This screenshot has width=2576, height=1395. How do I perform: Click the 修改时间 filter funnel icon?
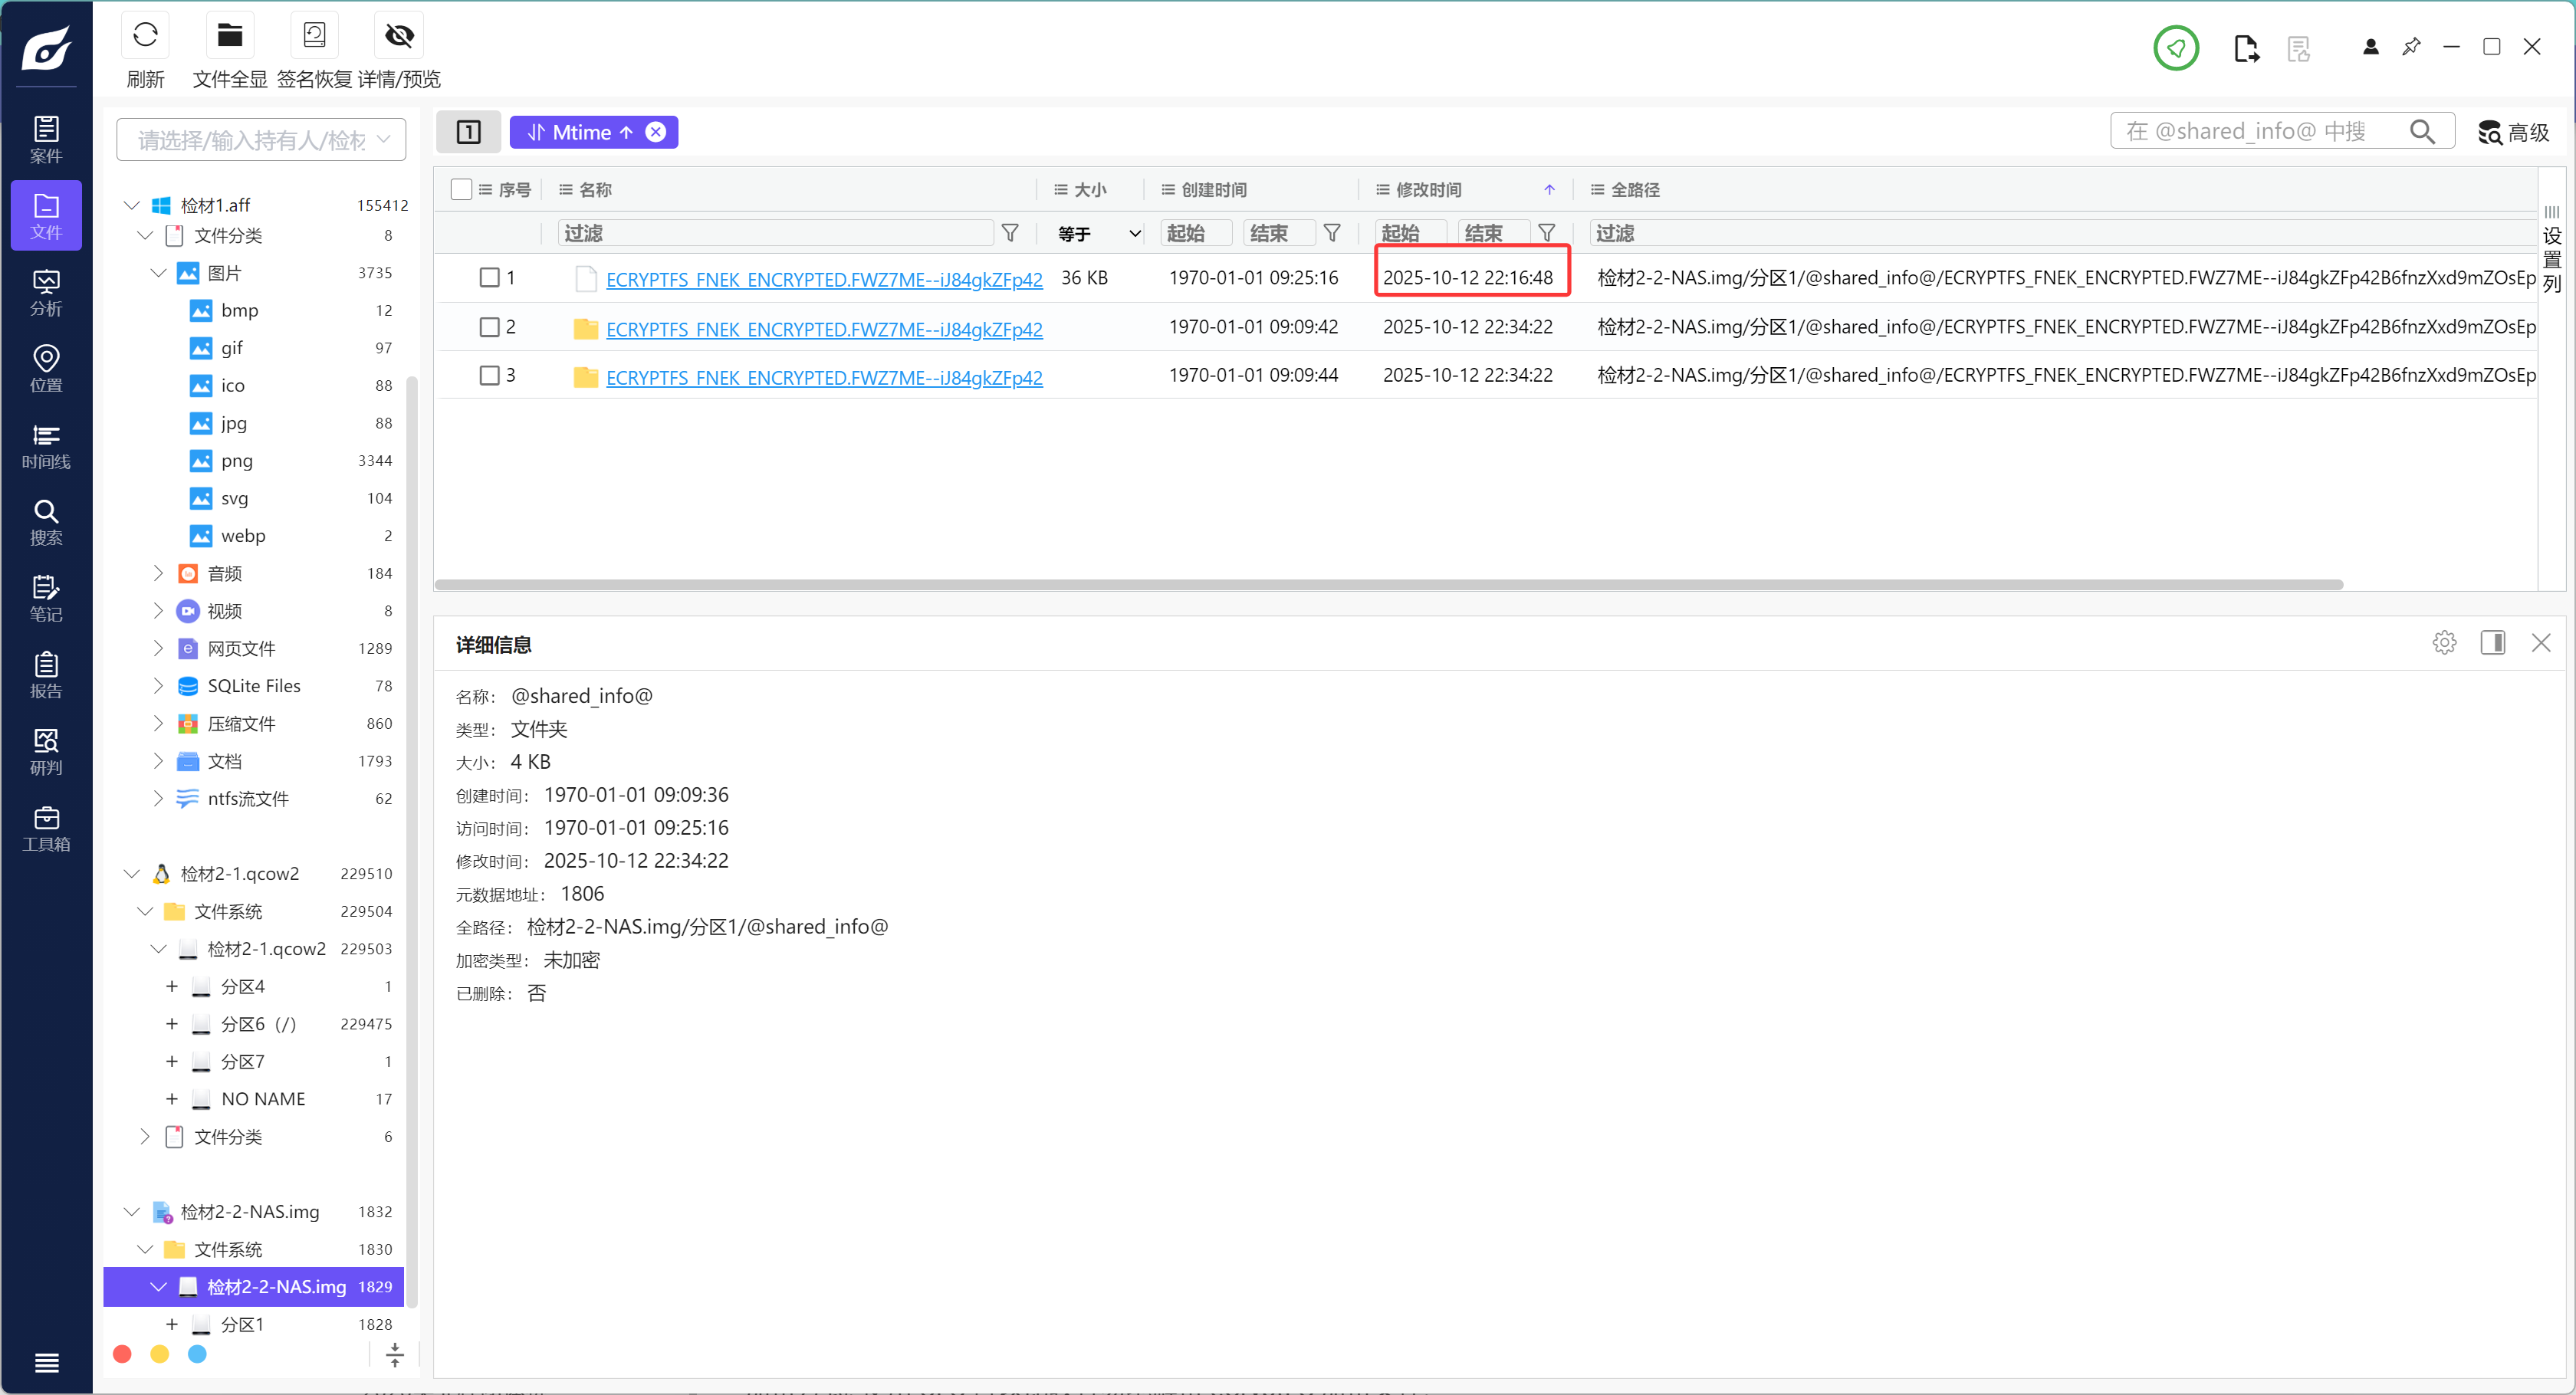click(x=1546, y=233)
